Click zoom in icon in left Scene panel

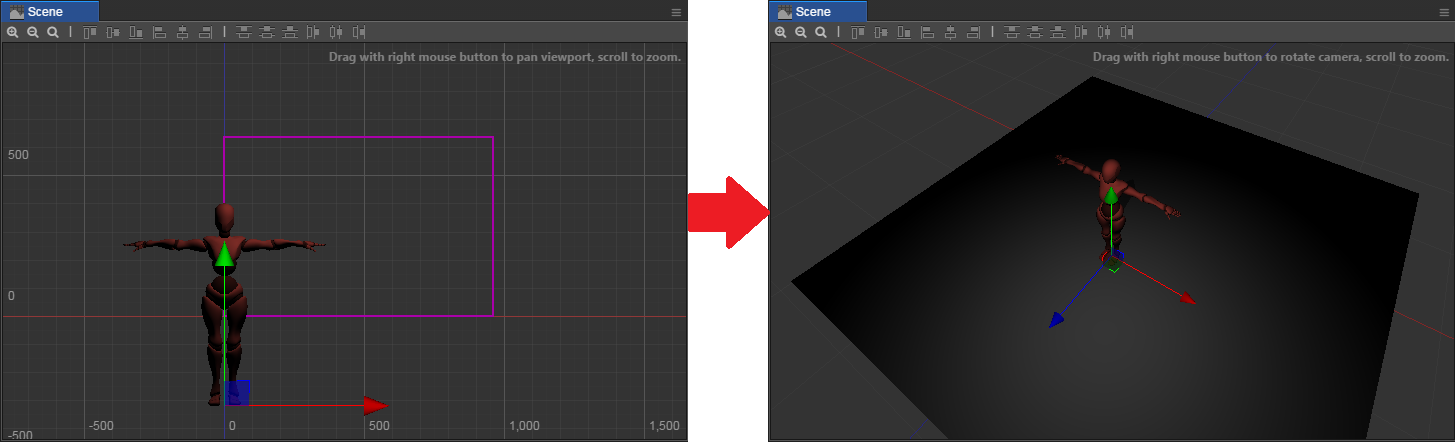coord(12,32)
